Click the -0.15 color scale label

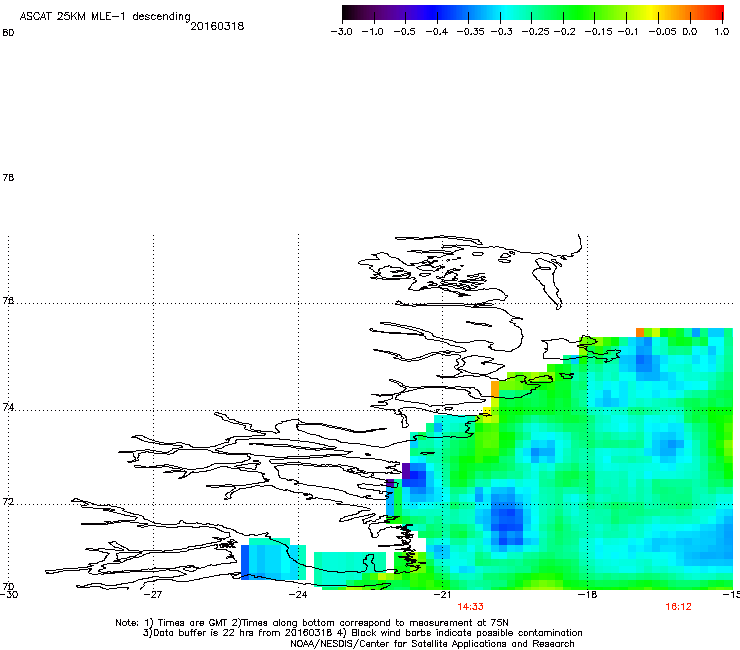tap(598, 32)
